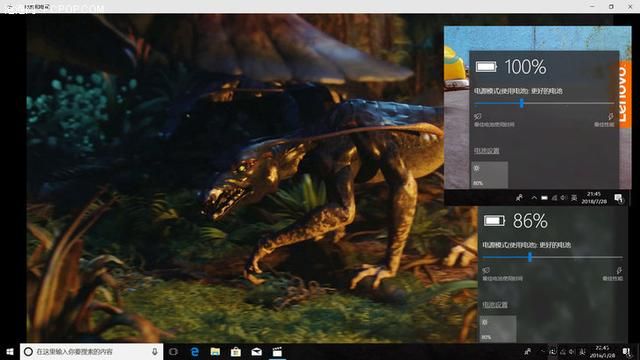Click battery icon in the 21:45 taskbar
Image resolution: width=640 pixels, height=360 pixels.
(x=544, y=198)
